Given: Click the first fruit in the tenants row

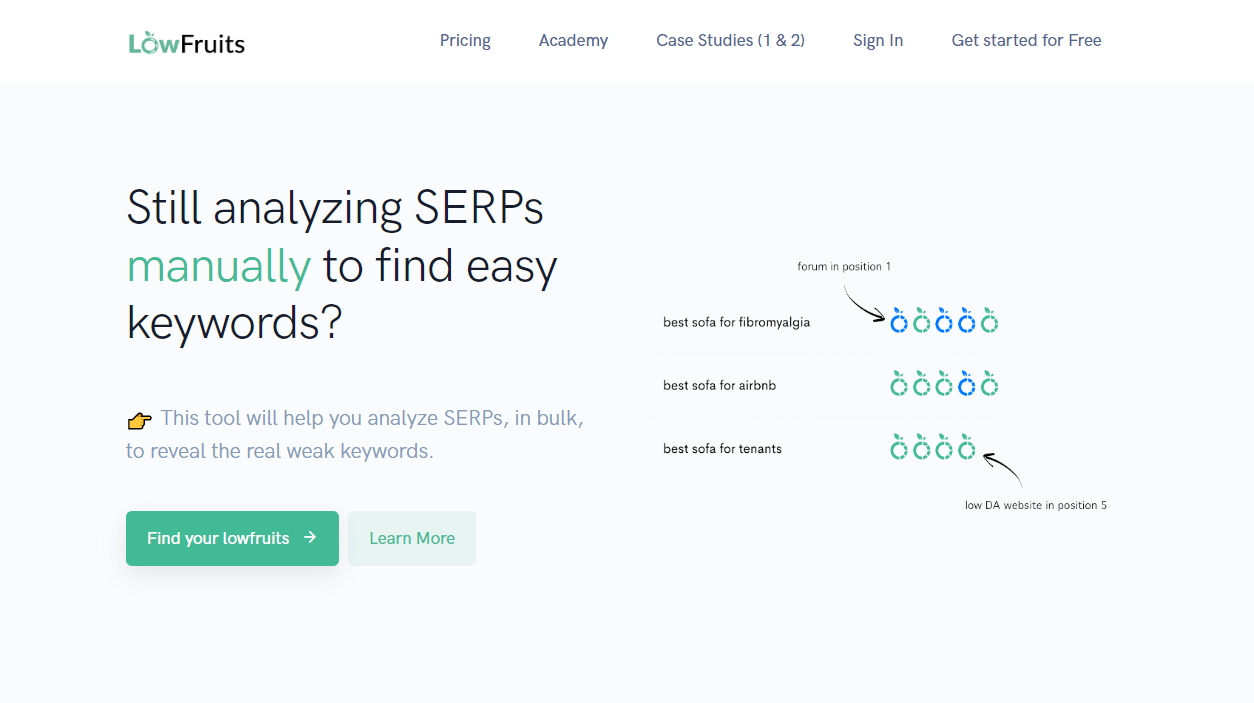Looking at the screenshot, I should (x=898, y=447).
